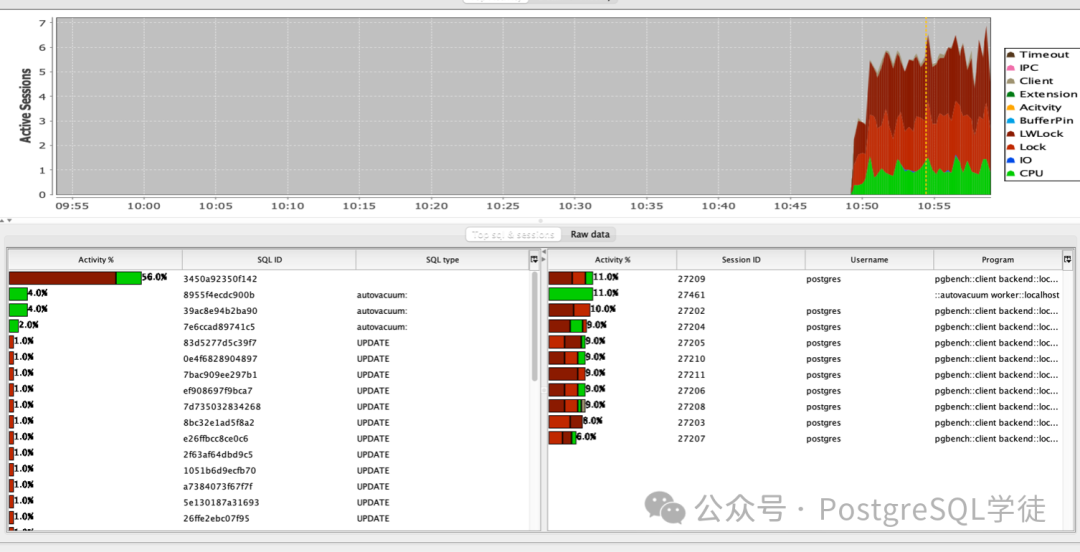The width and height of the screenshot is (1080, 552).
Task: Click Acitvity legend color swatch
Action: coord(1010,108)
